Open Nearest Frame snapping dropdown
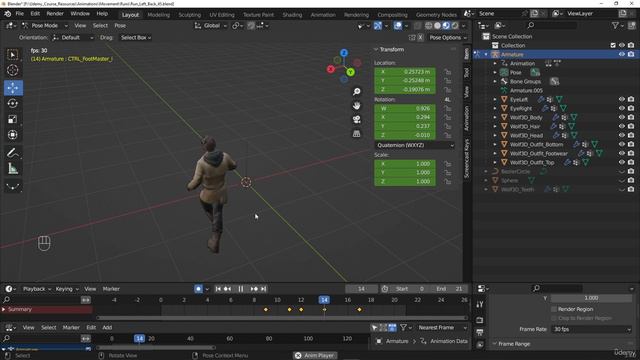Viewport: 640px width, 360px height. point(442,327)
